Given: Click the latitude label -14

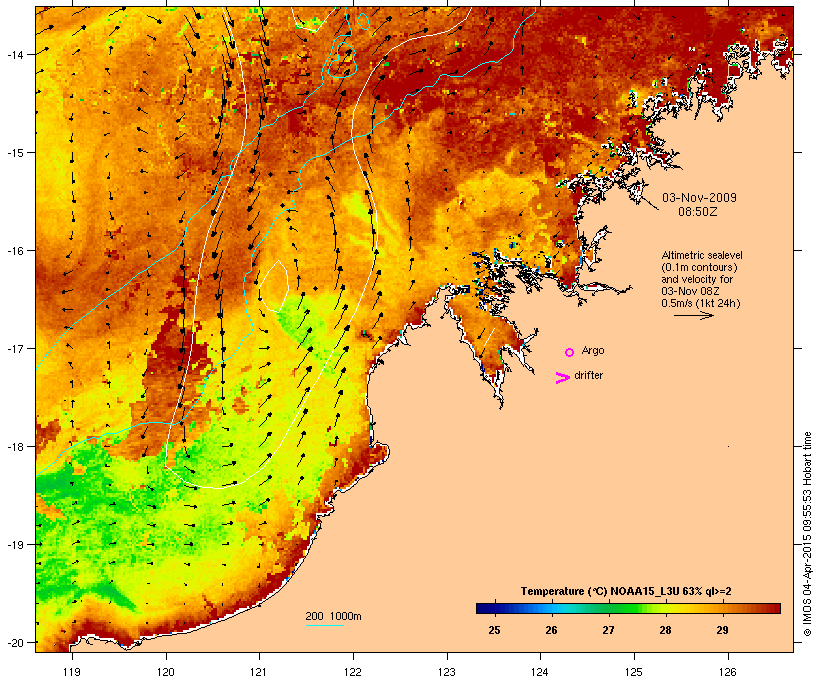Looking at the screenshot, I should (15, 54).
